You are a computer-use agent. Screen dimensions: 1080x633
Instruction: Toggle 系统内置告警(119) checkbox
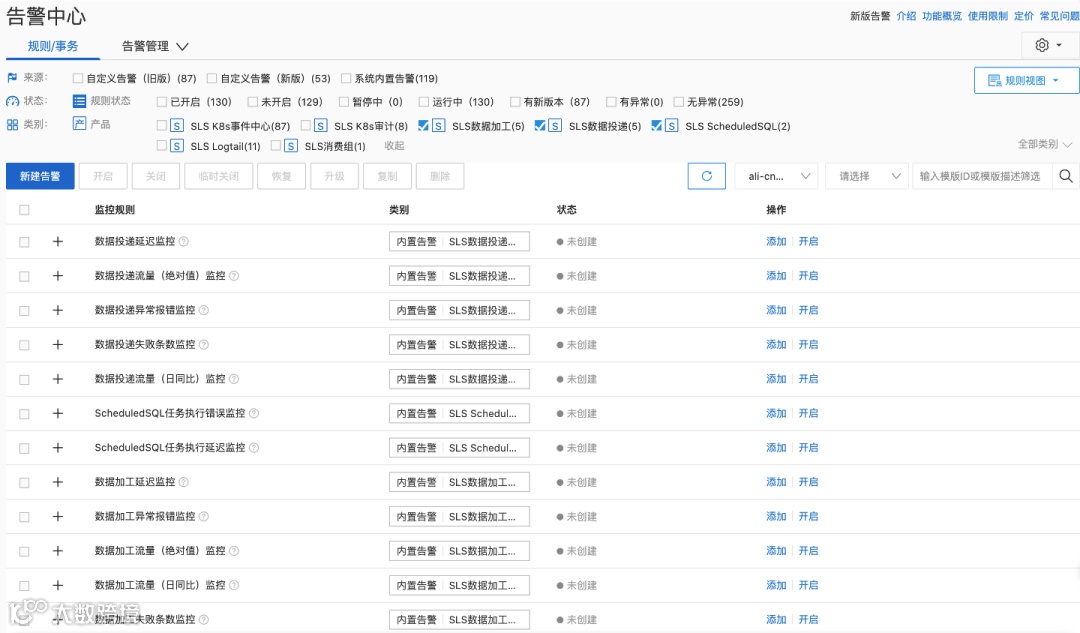point(346,79)
